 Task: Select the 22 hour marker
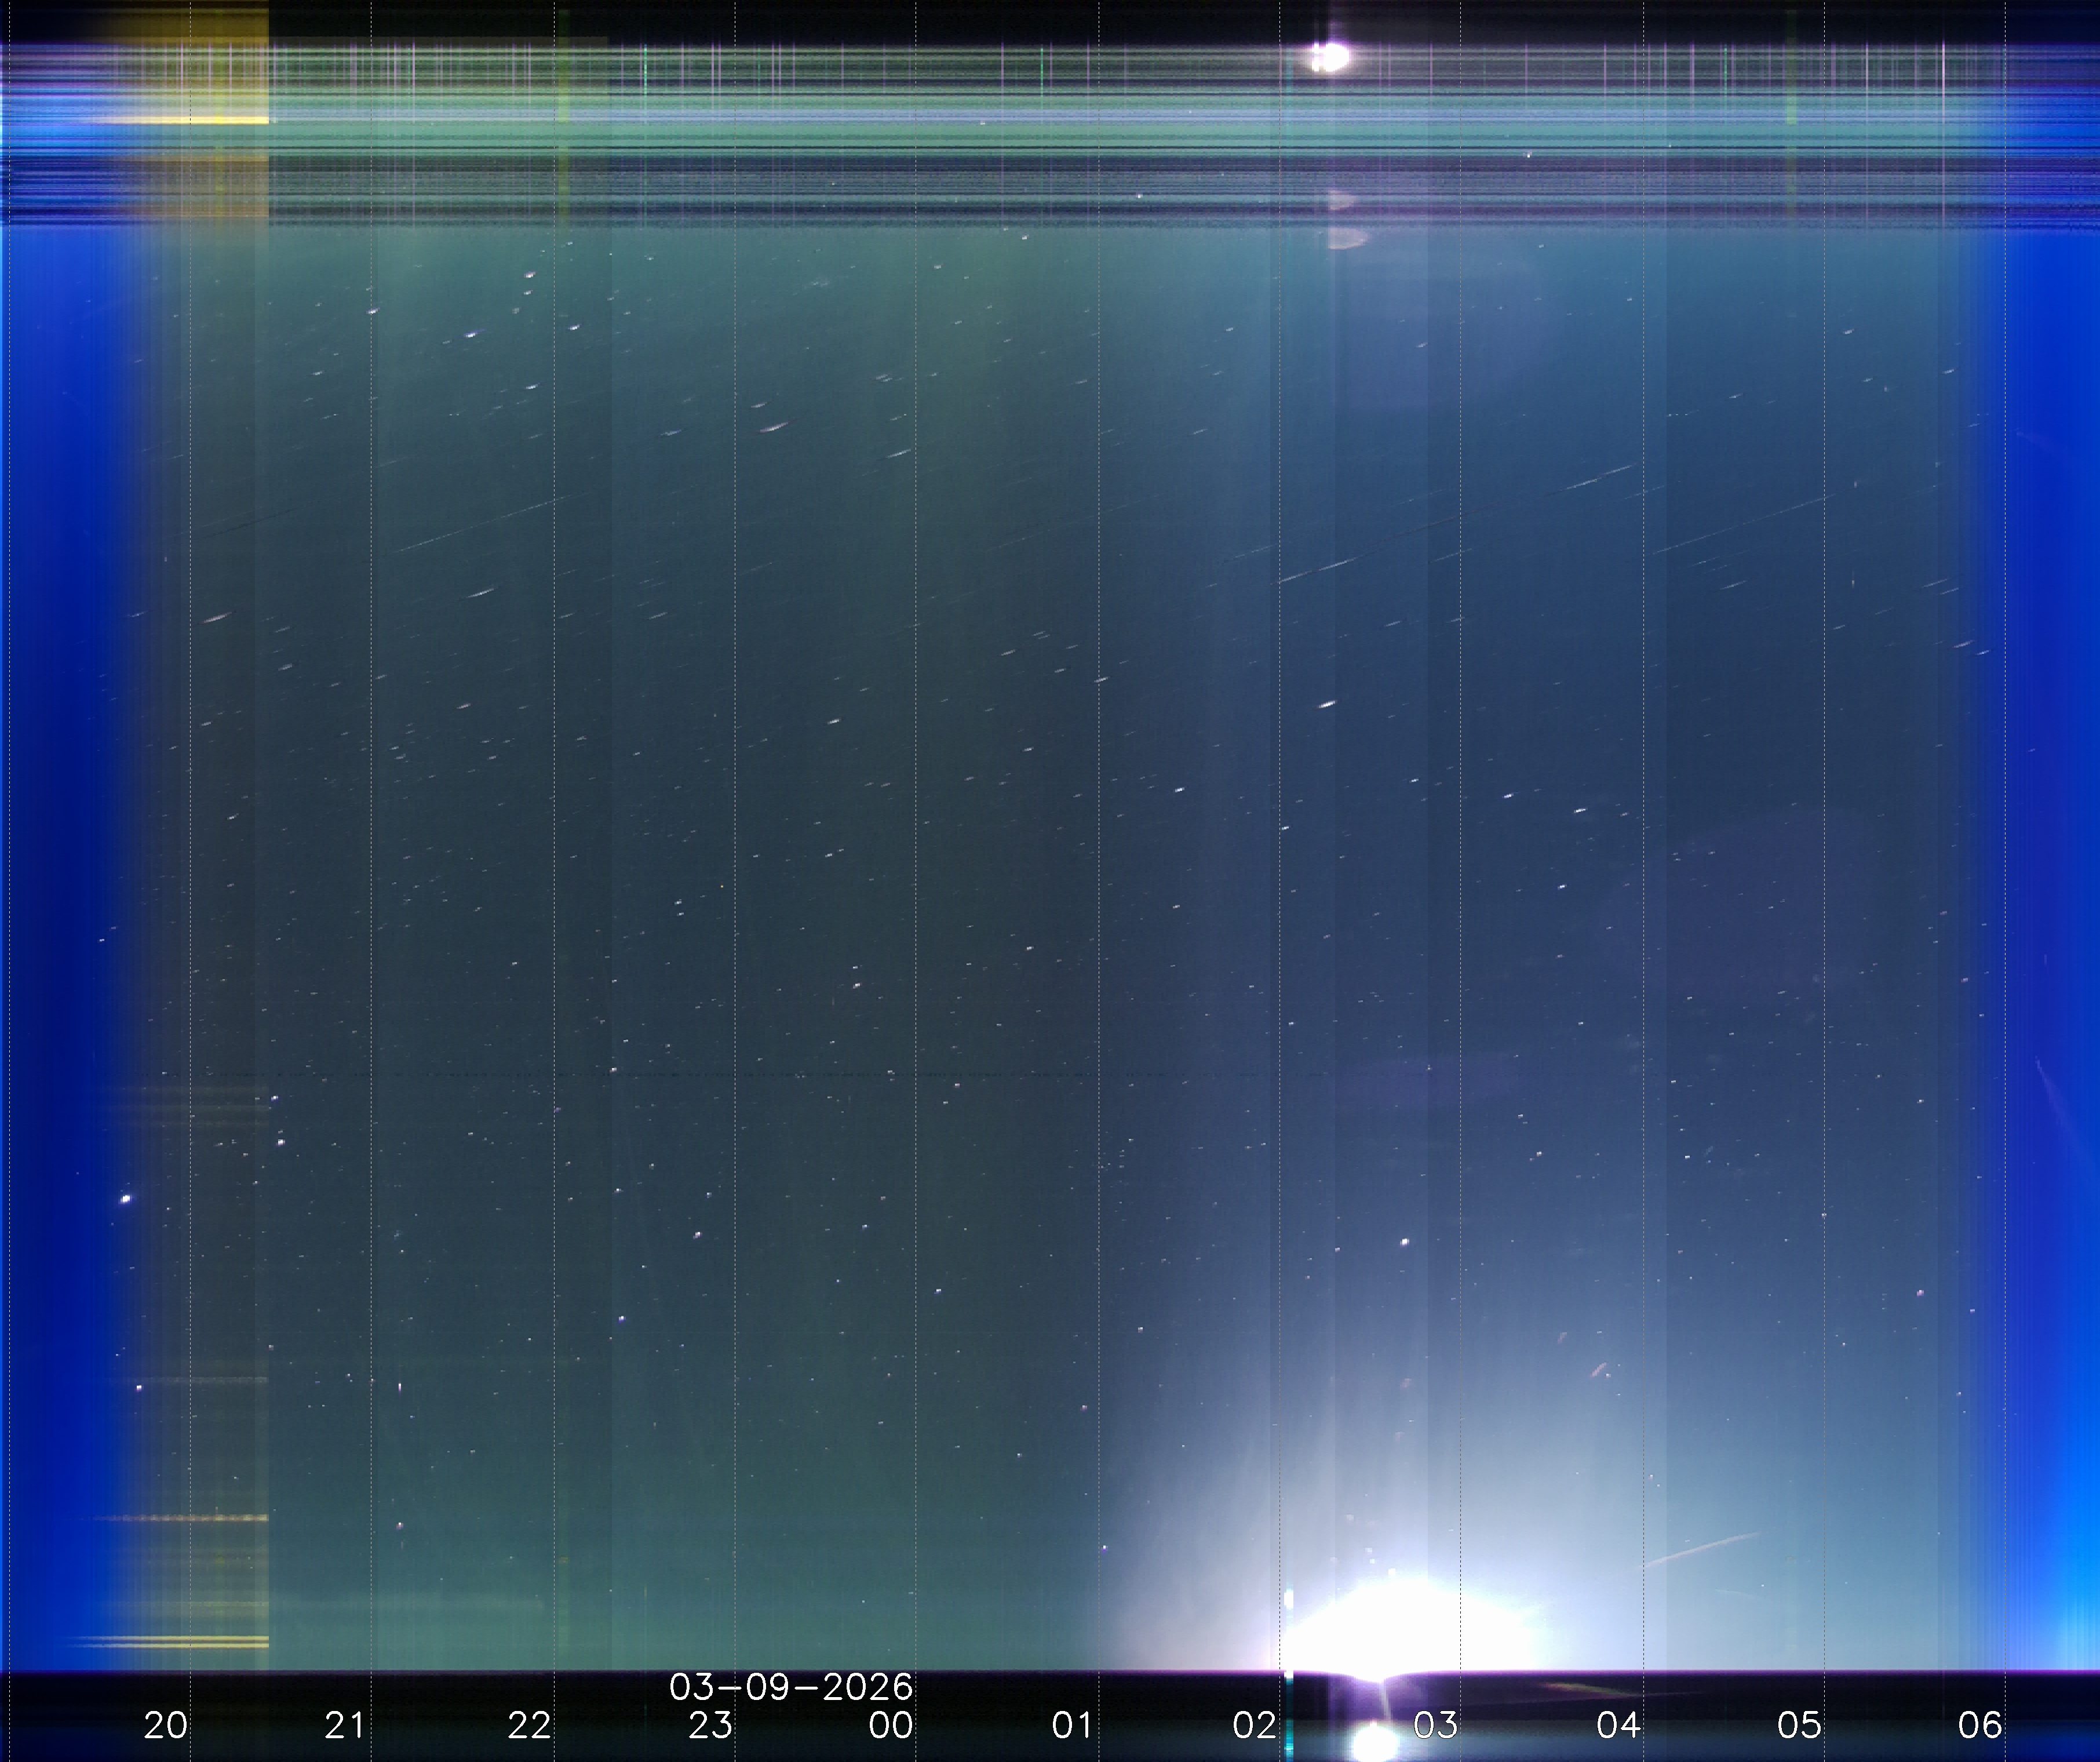click(529, 1724)
